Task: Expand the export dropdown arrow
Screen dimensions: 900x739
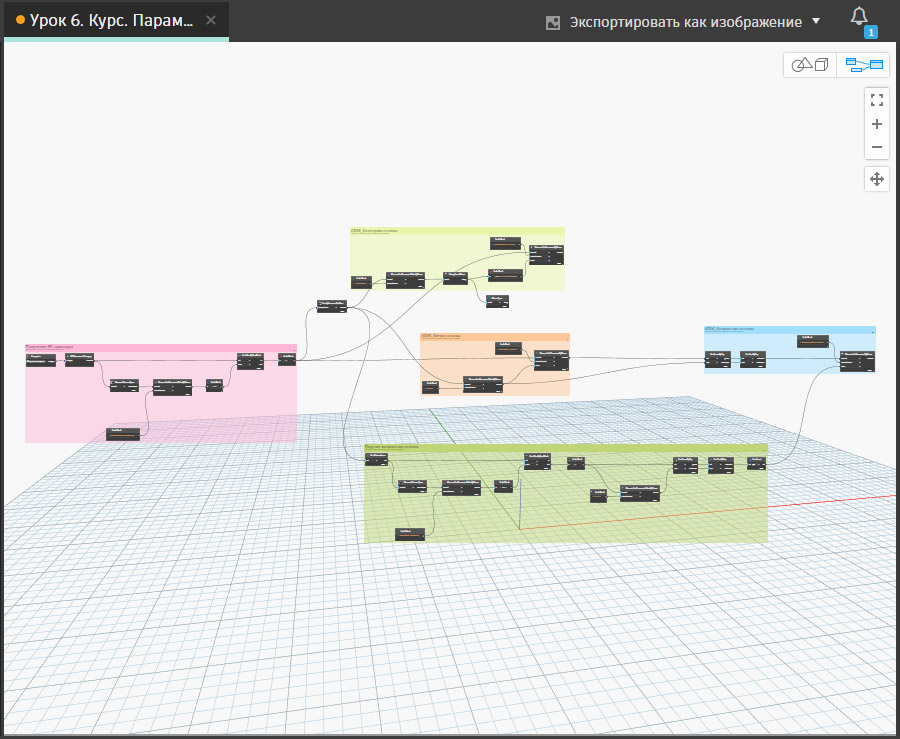Action: click(816, 22)
